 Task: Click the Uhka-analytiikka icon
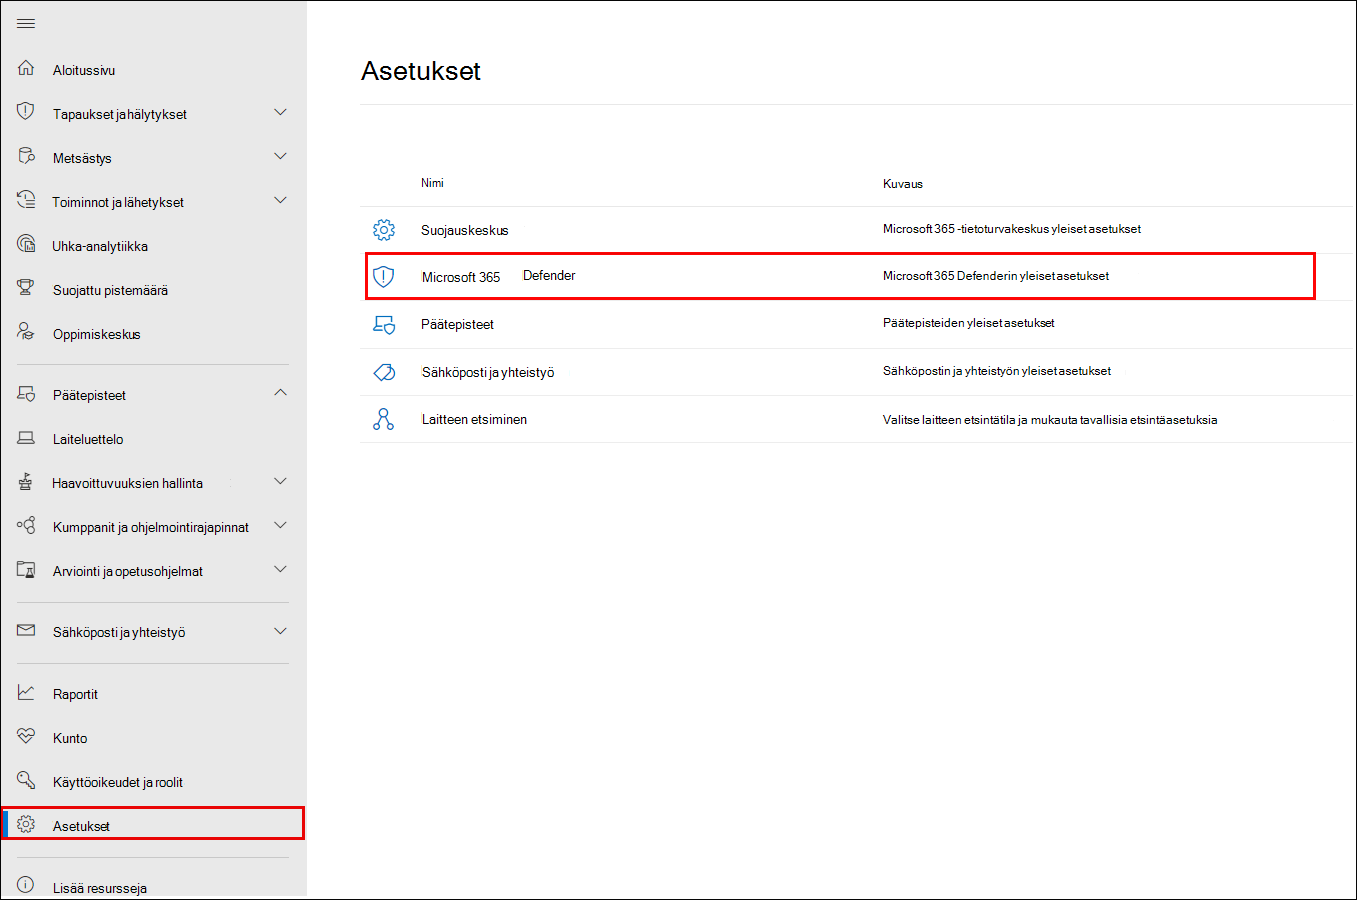[x=26, y=244]
